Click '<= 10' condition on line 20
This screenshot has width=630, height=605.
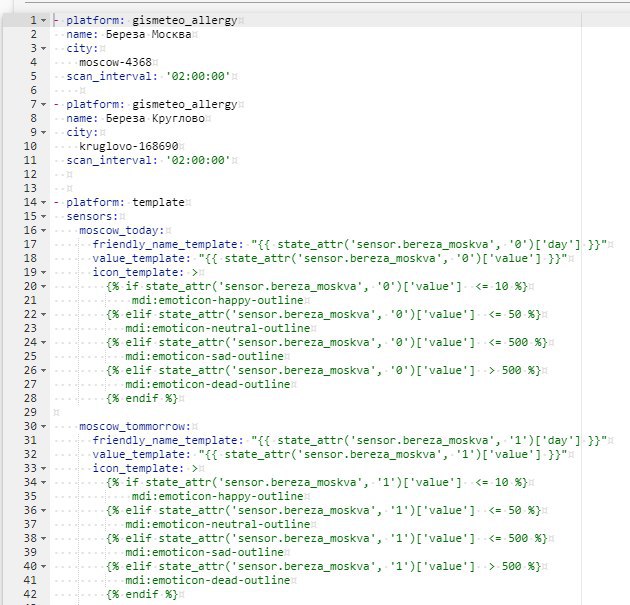pyautogui.click(x=492, y=286)
